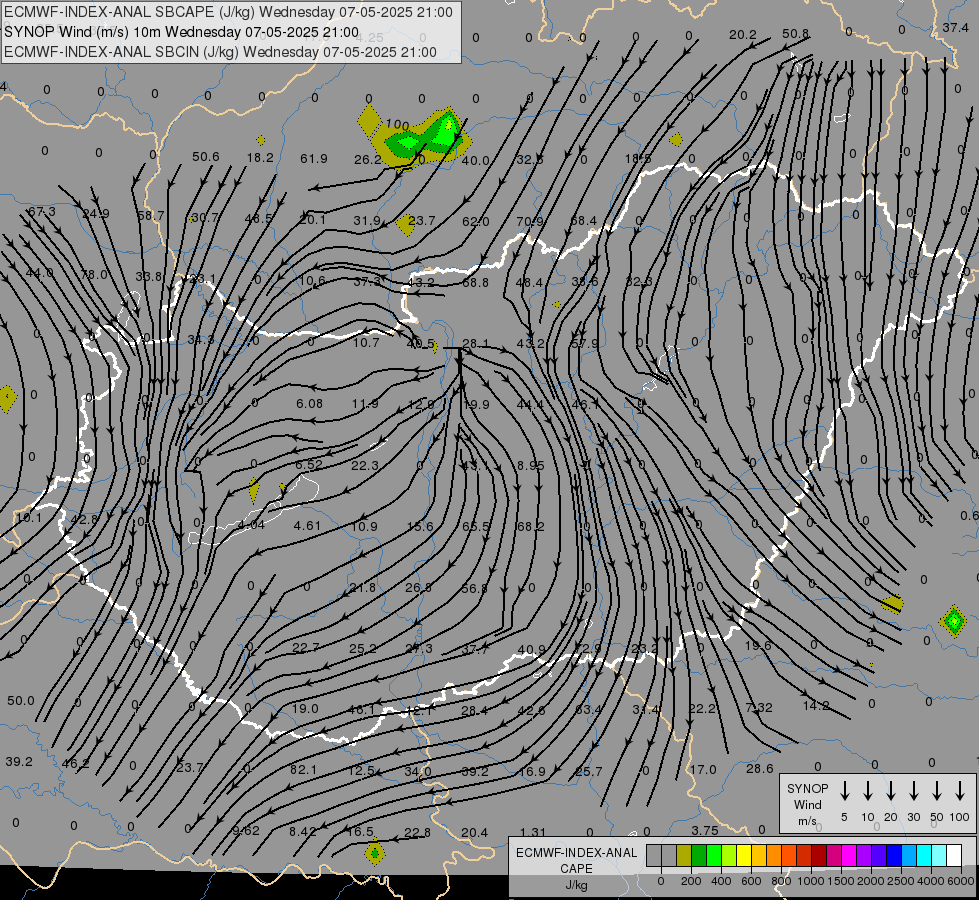Select the olive CAPE legend swatch
Image resolution: width=979 pixels, height=900 pixels.
[684, 855]
